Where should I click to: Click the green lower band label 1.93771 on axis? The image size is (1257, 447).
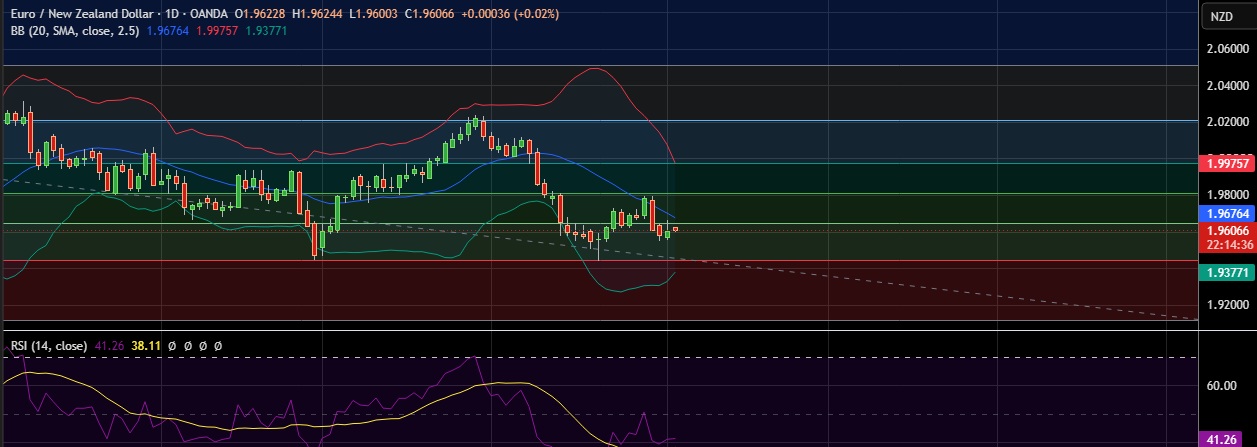click(x=1226, y=272)
